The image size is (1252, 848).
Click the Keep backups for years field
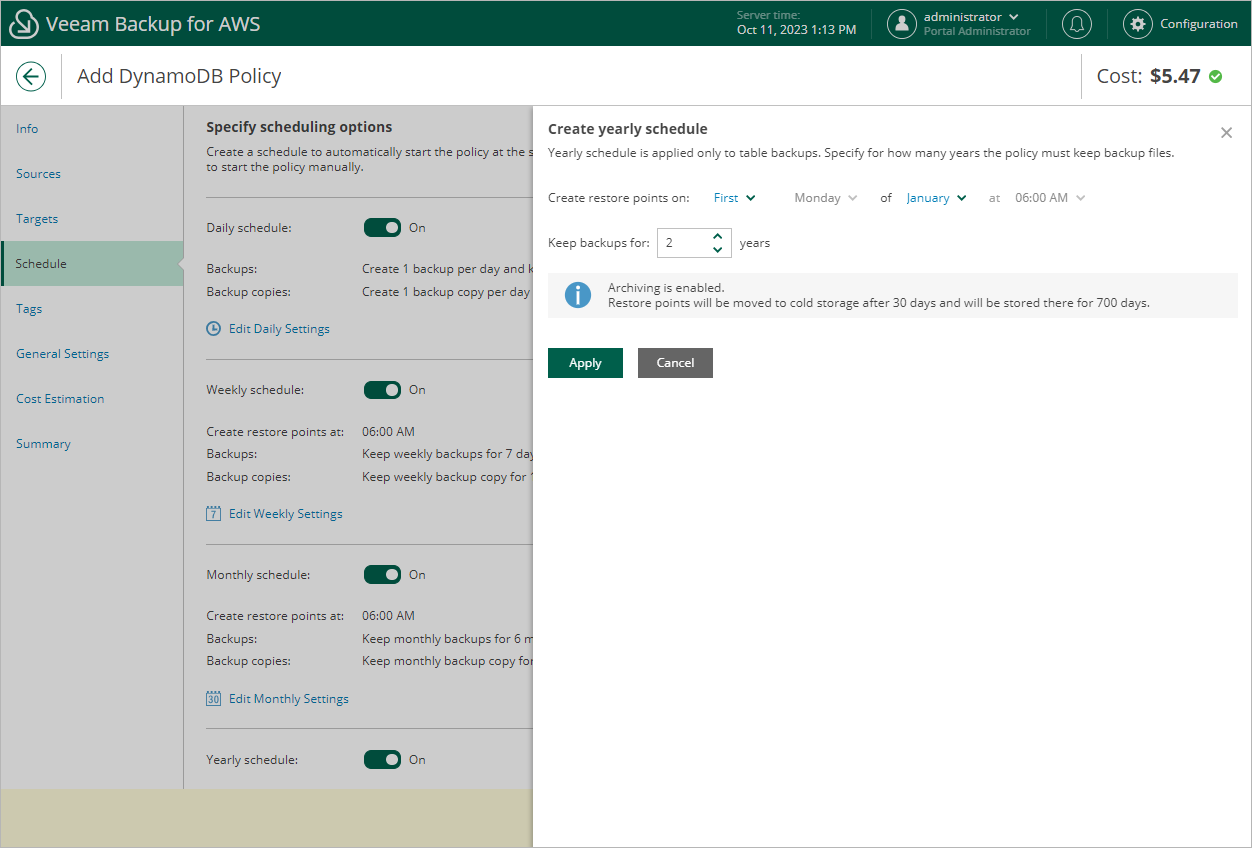[694, 243]
